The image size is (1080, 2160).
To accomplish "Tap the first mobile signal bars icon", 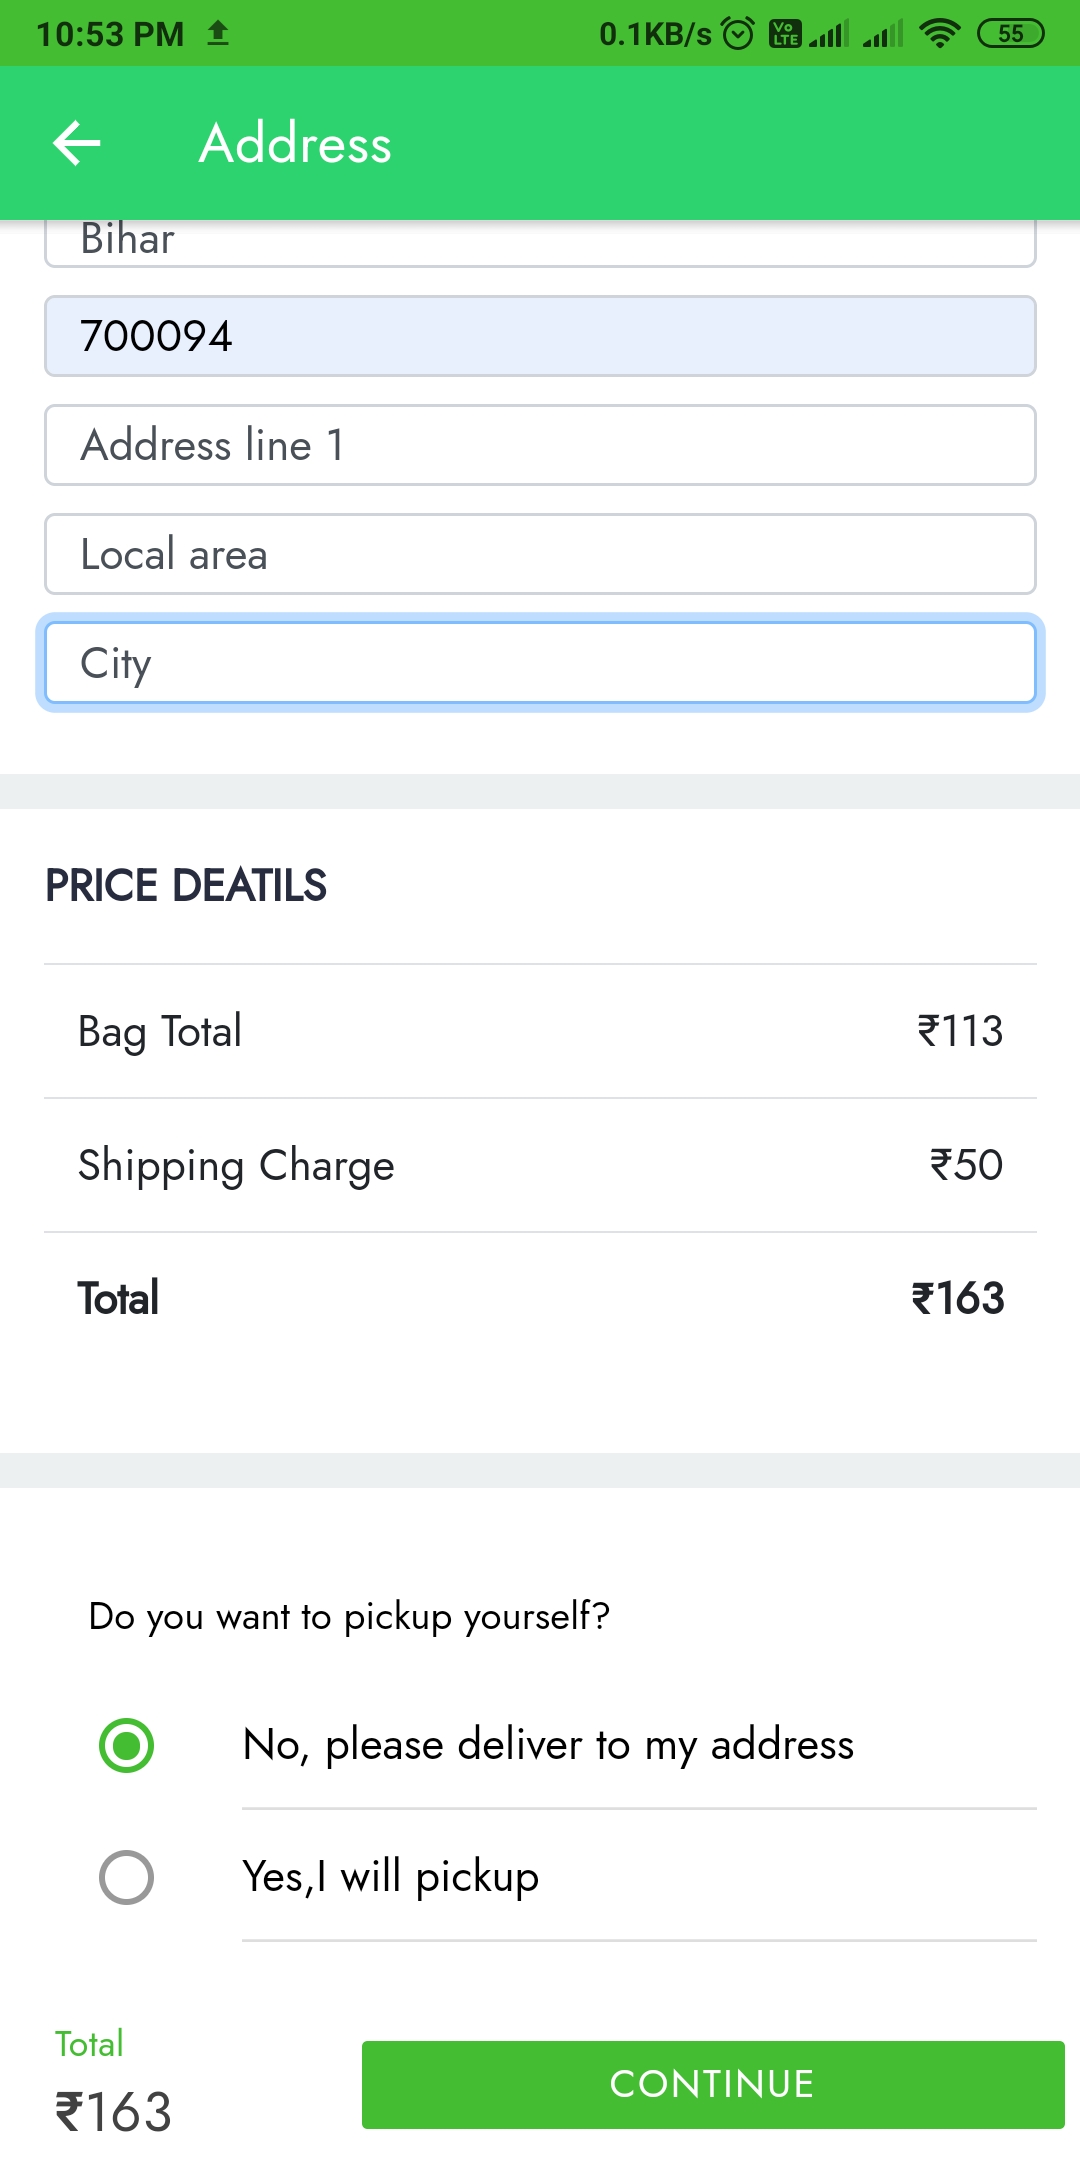I will pyautogui.click(x=829, y=34).
